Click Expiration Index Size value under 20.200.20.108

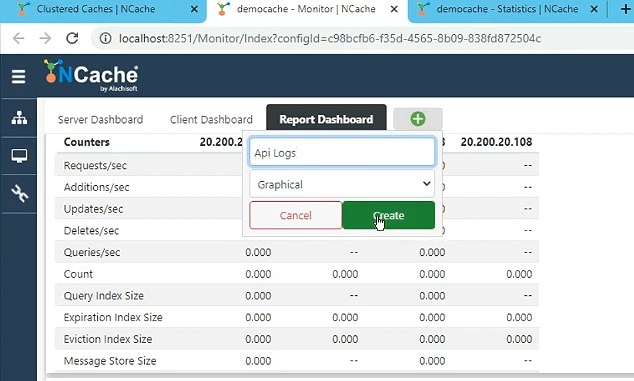tap(519, 318)
